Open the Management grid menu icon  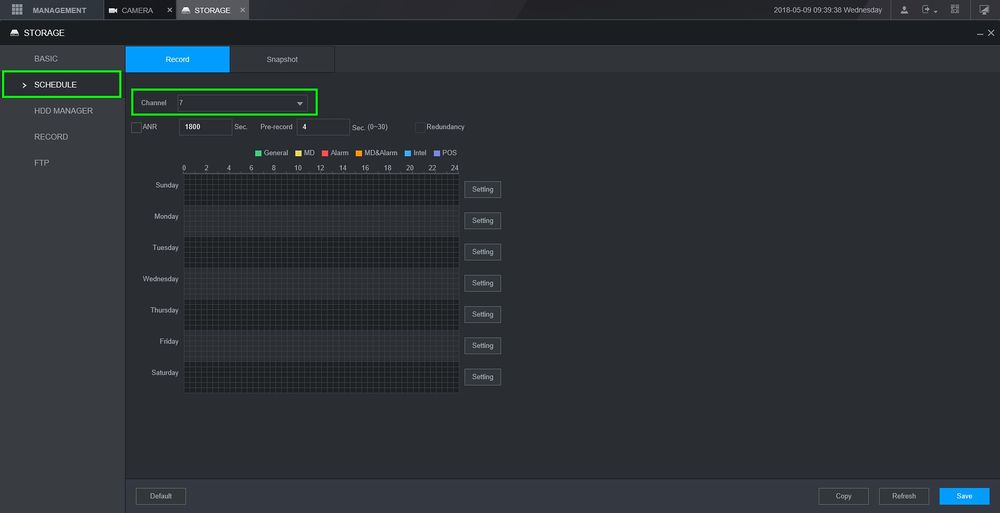[x=17, y=10]
